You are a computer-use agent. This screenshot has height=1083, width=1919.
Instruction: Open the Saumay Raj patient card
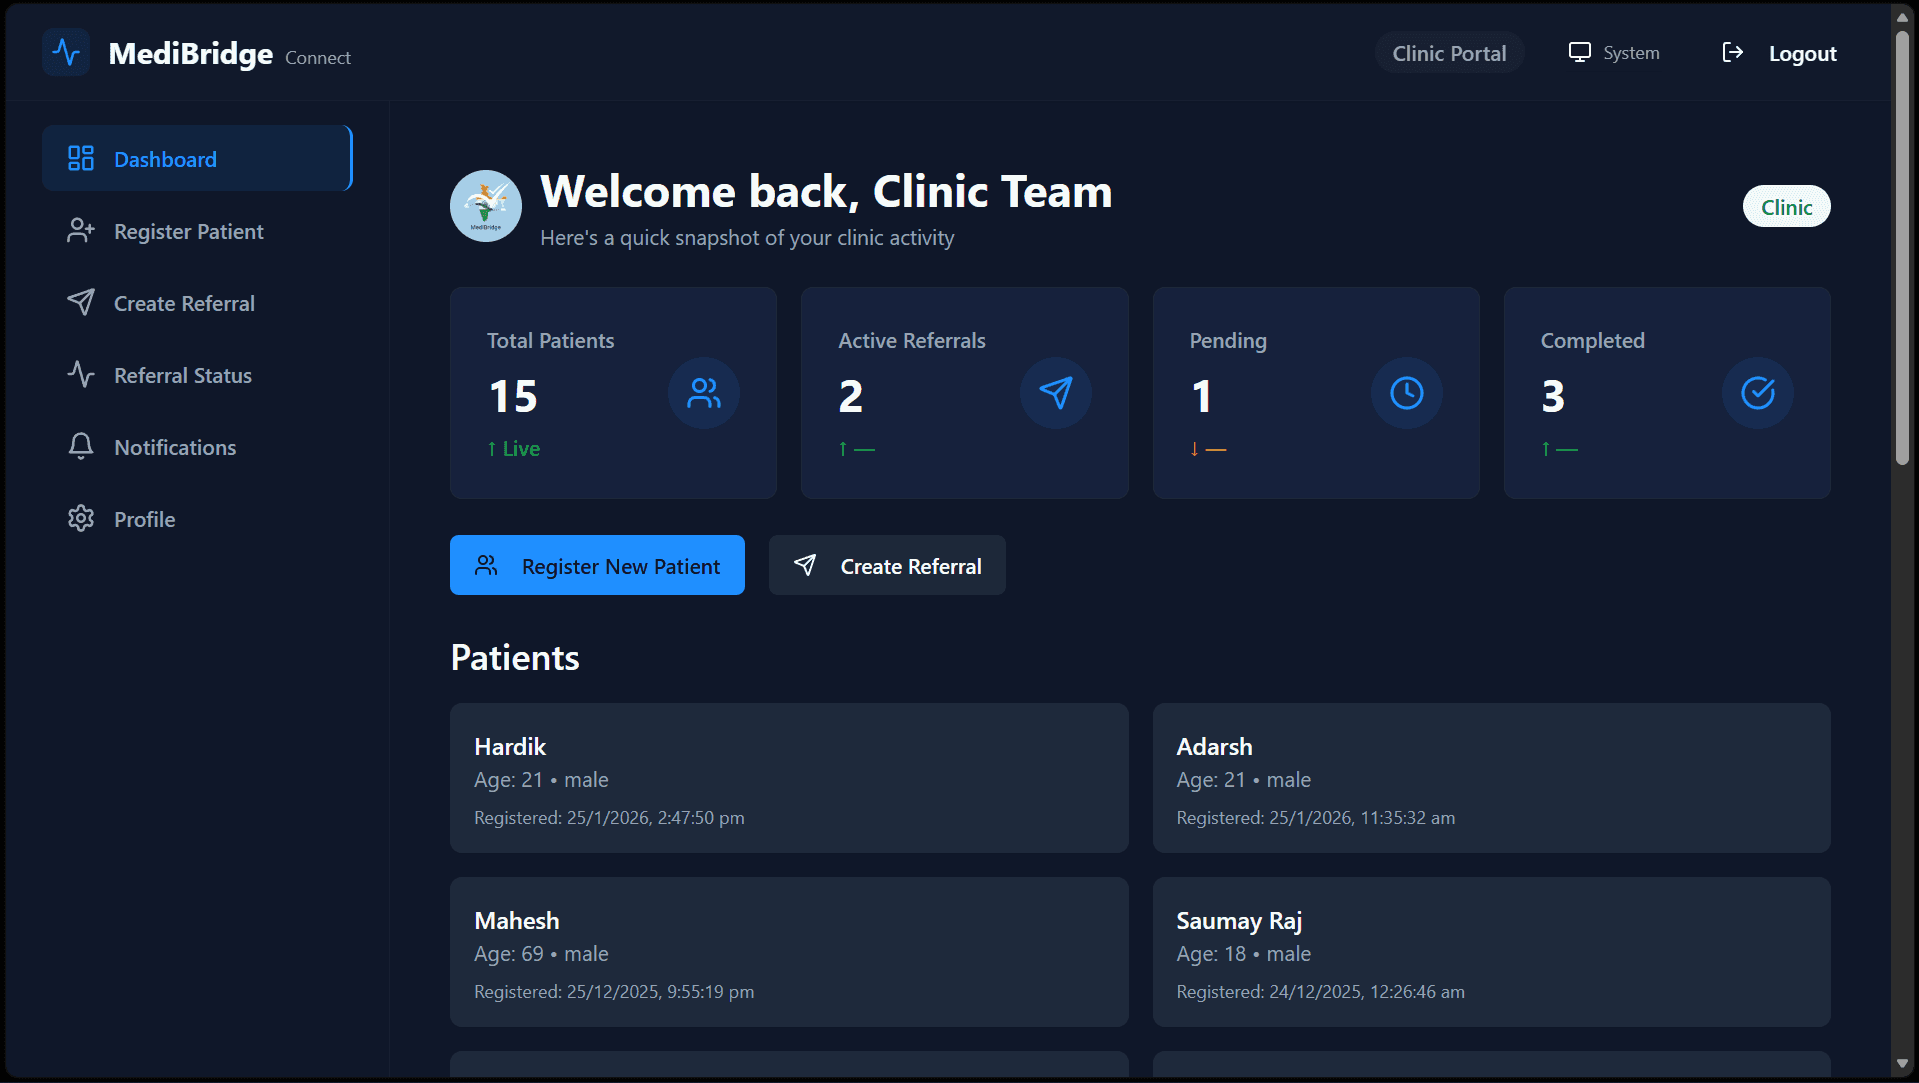tap(1491, 952)
